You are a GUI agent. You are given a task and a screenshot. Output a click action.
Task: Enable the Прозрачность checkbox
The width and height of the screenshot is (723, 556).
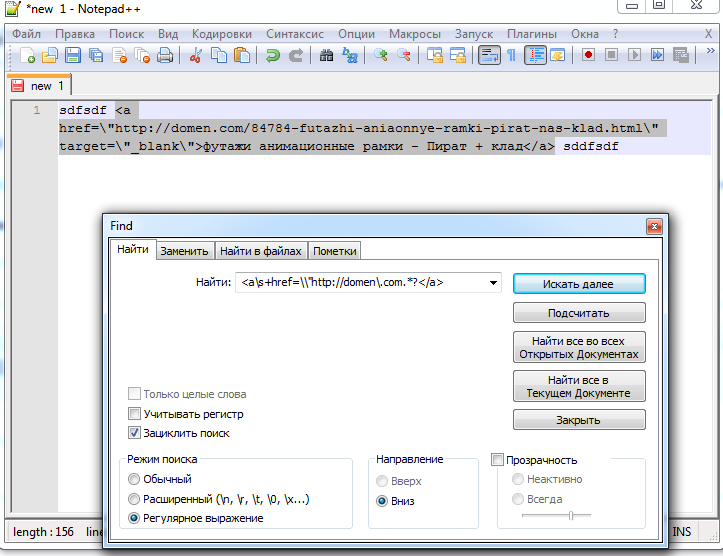(x=498, y=460)
